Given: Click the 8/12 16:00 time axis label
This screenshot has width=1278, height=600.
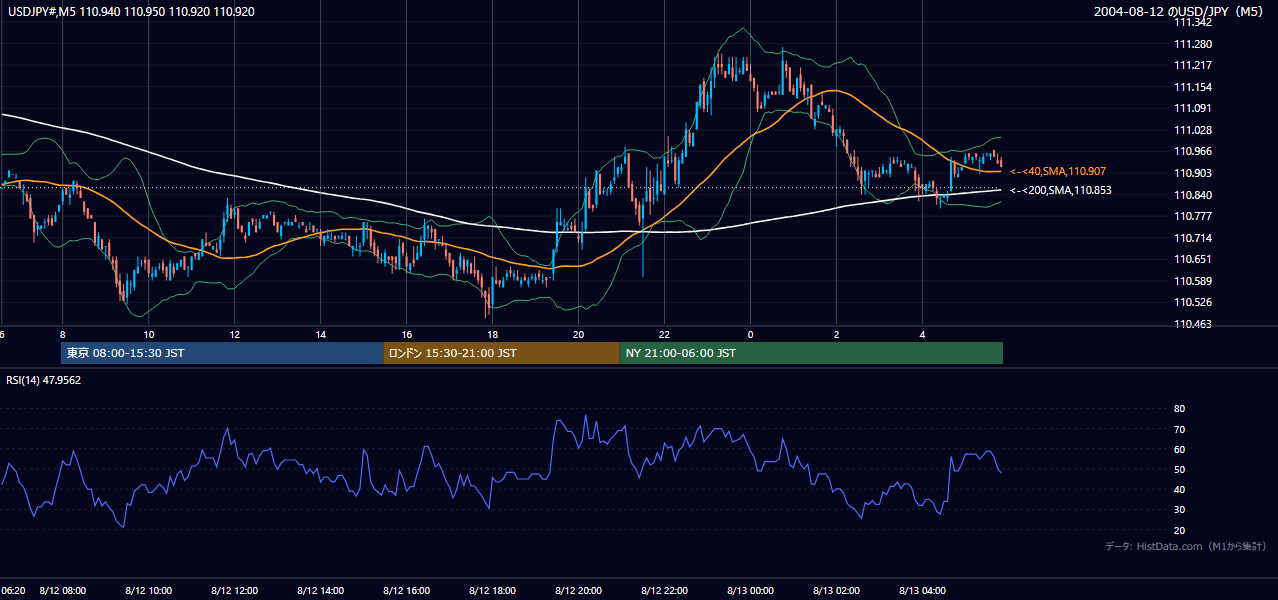Looking at the screenshot, I should pos(407,590).
